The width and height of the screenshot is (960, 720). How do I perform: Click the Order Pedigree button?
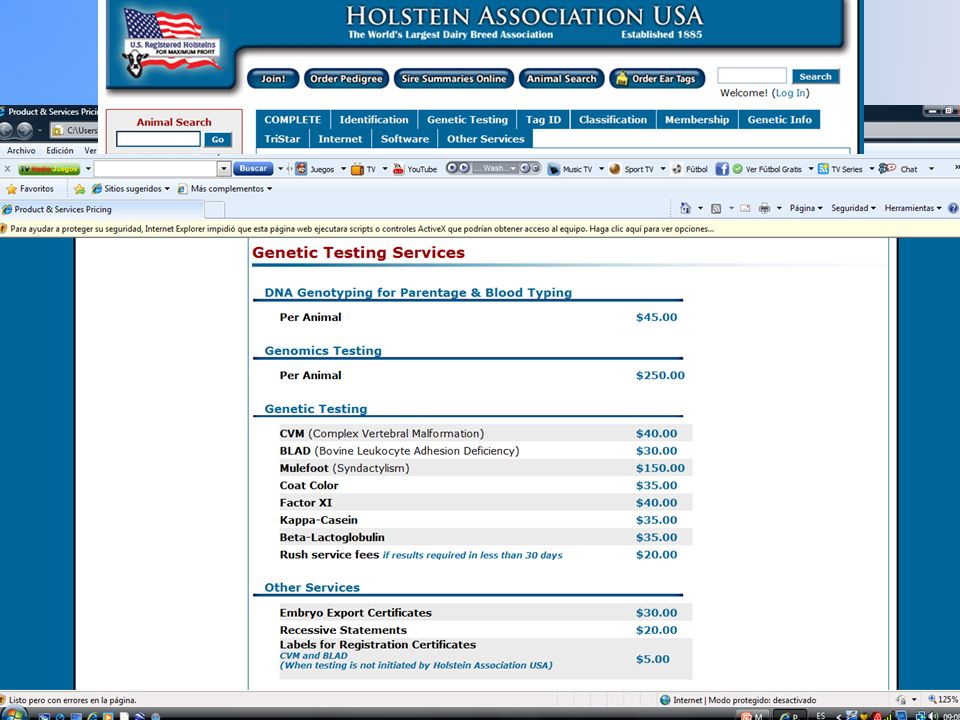[x=346, y=78]
